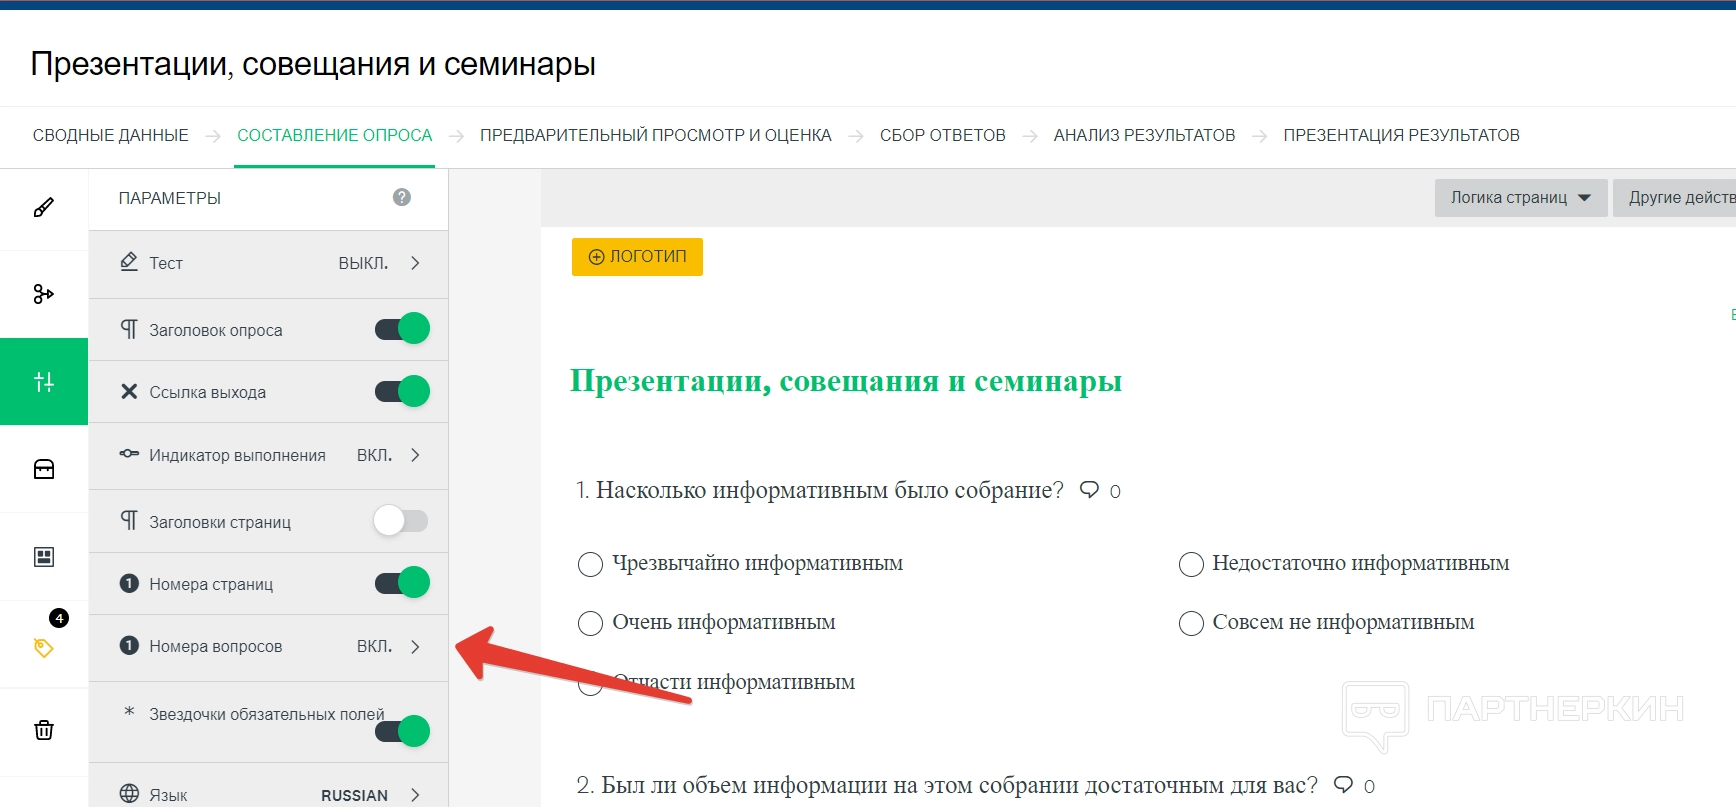The height and width of the screenshot is (807, 1736).
Task: Toggle the Звездочки обязательных полей switch
Action: pos(402,731)
